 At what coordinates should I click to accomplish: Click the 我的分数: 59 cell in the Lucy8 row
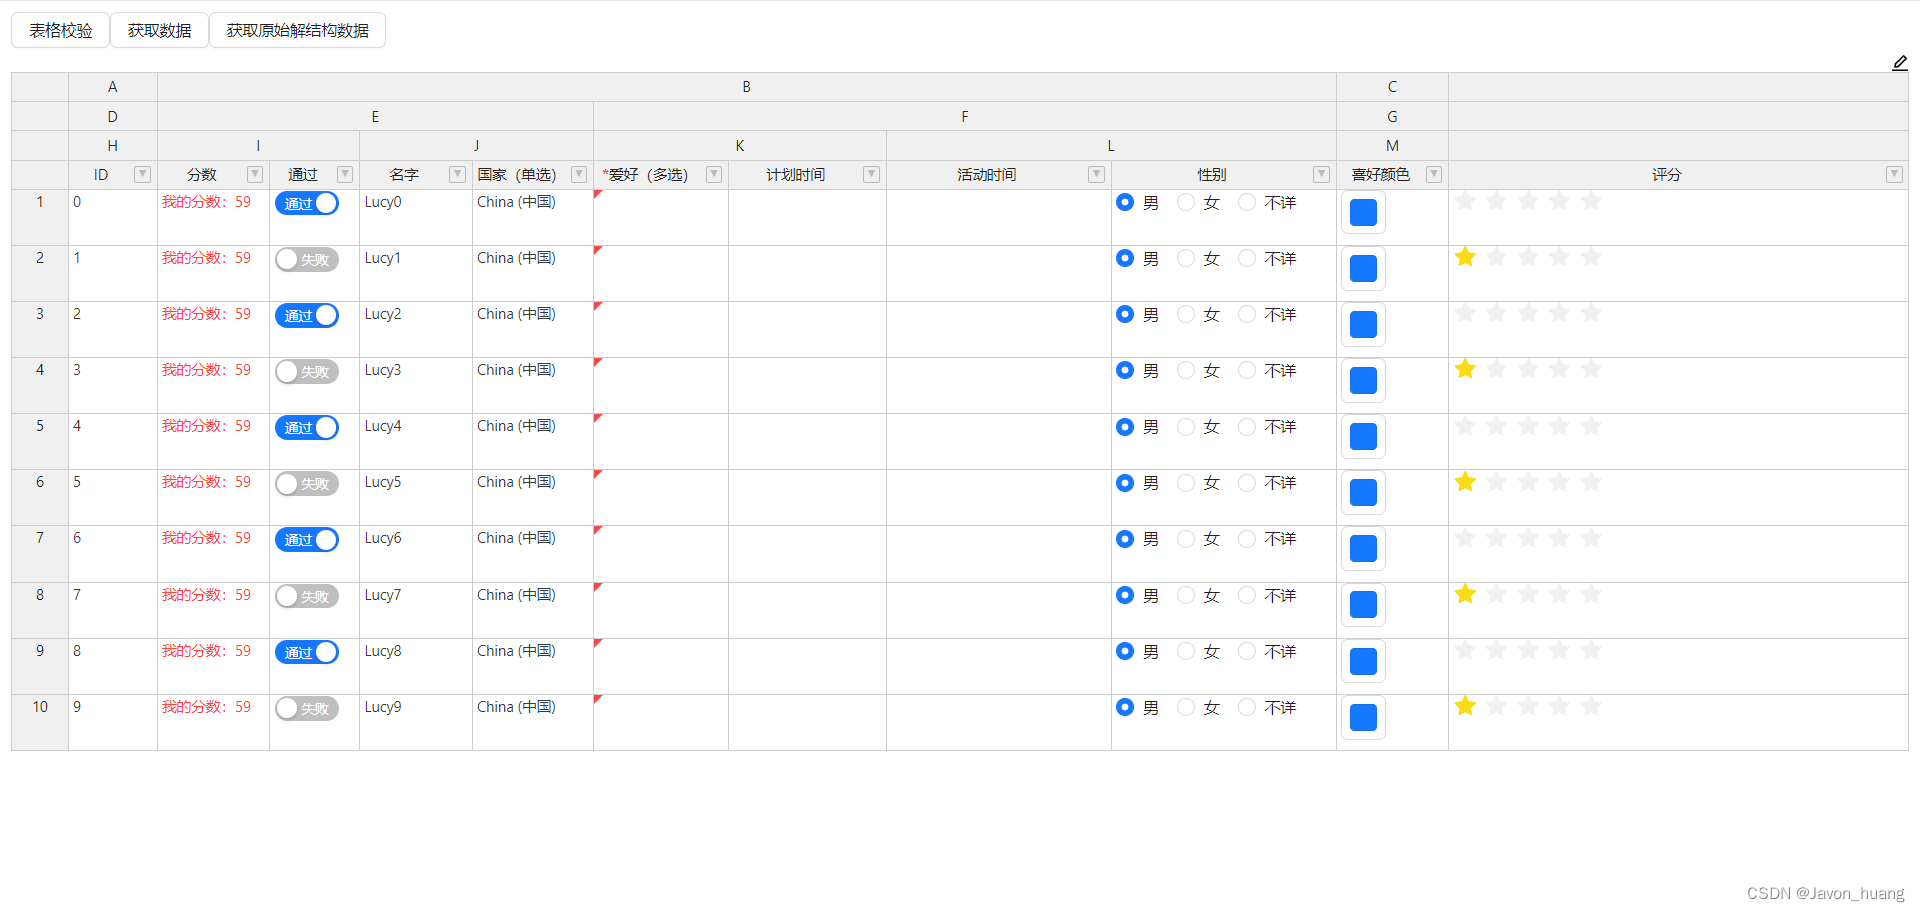(x=213, y=666)
